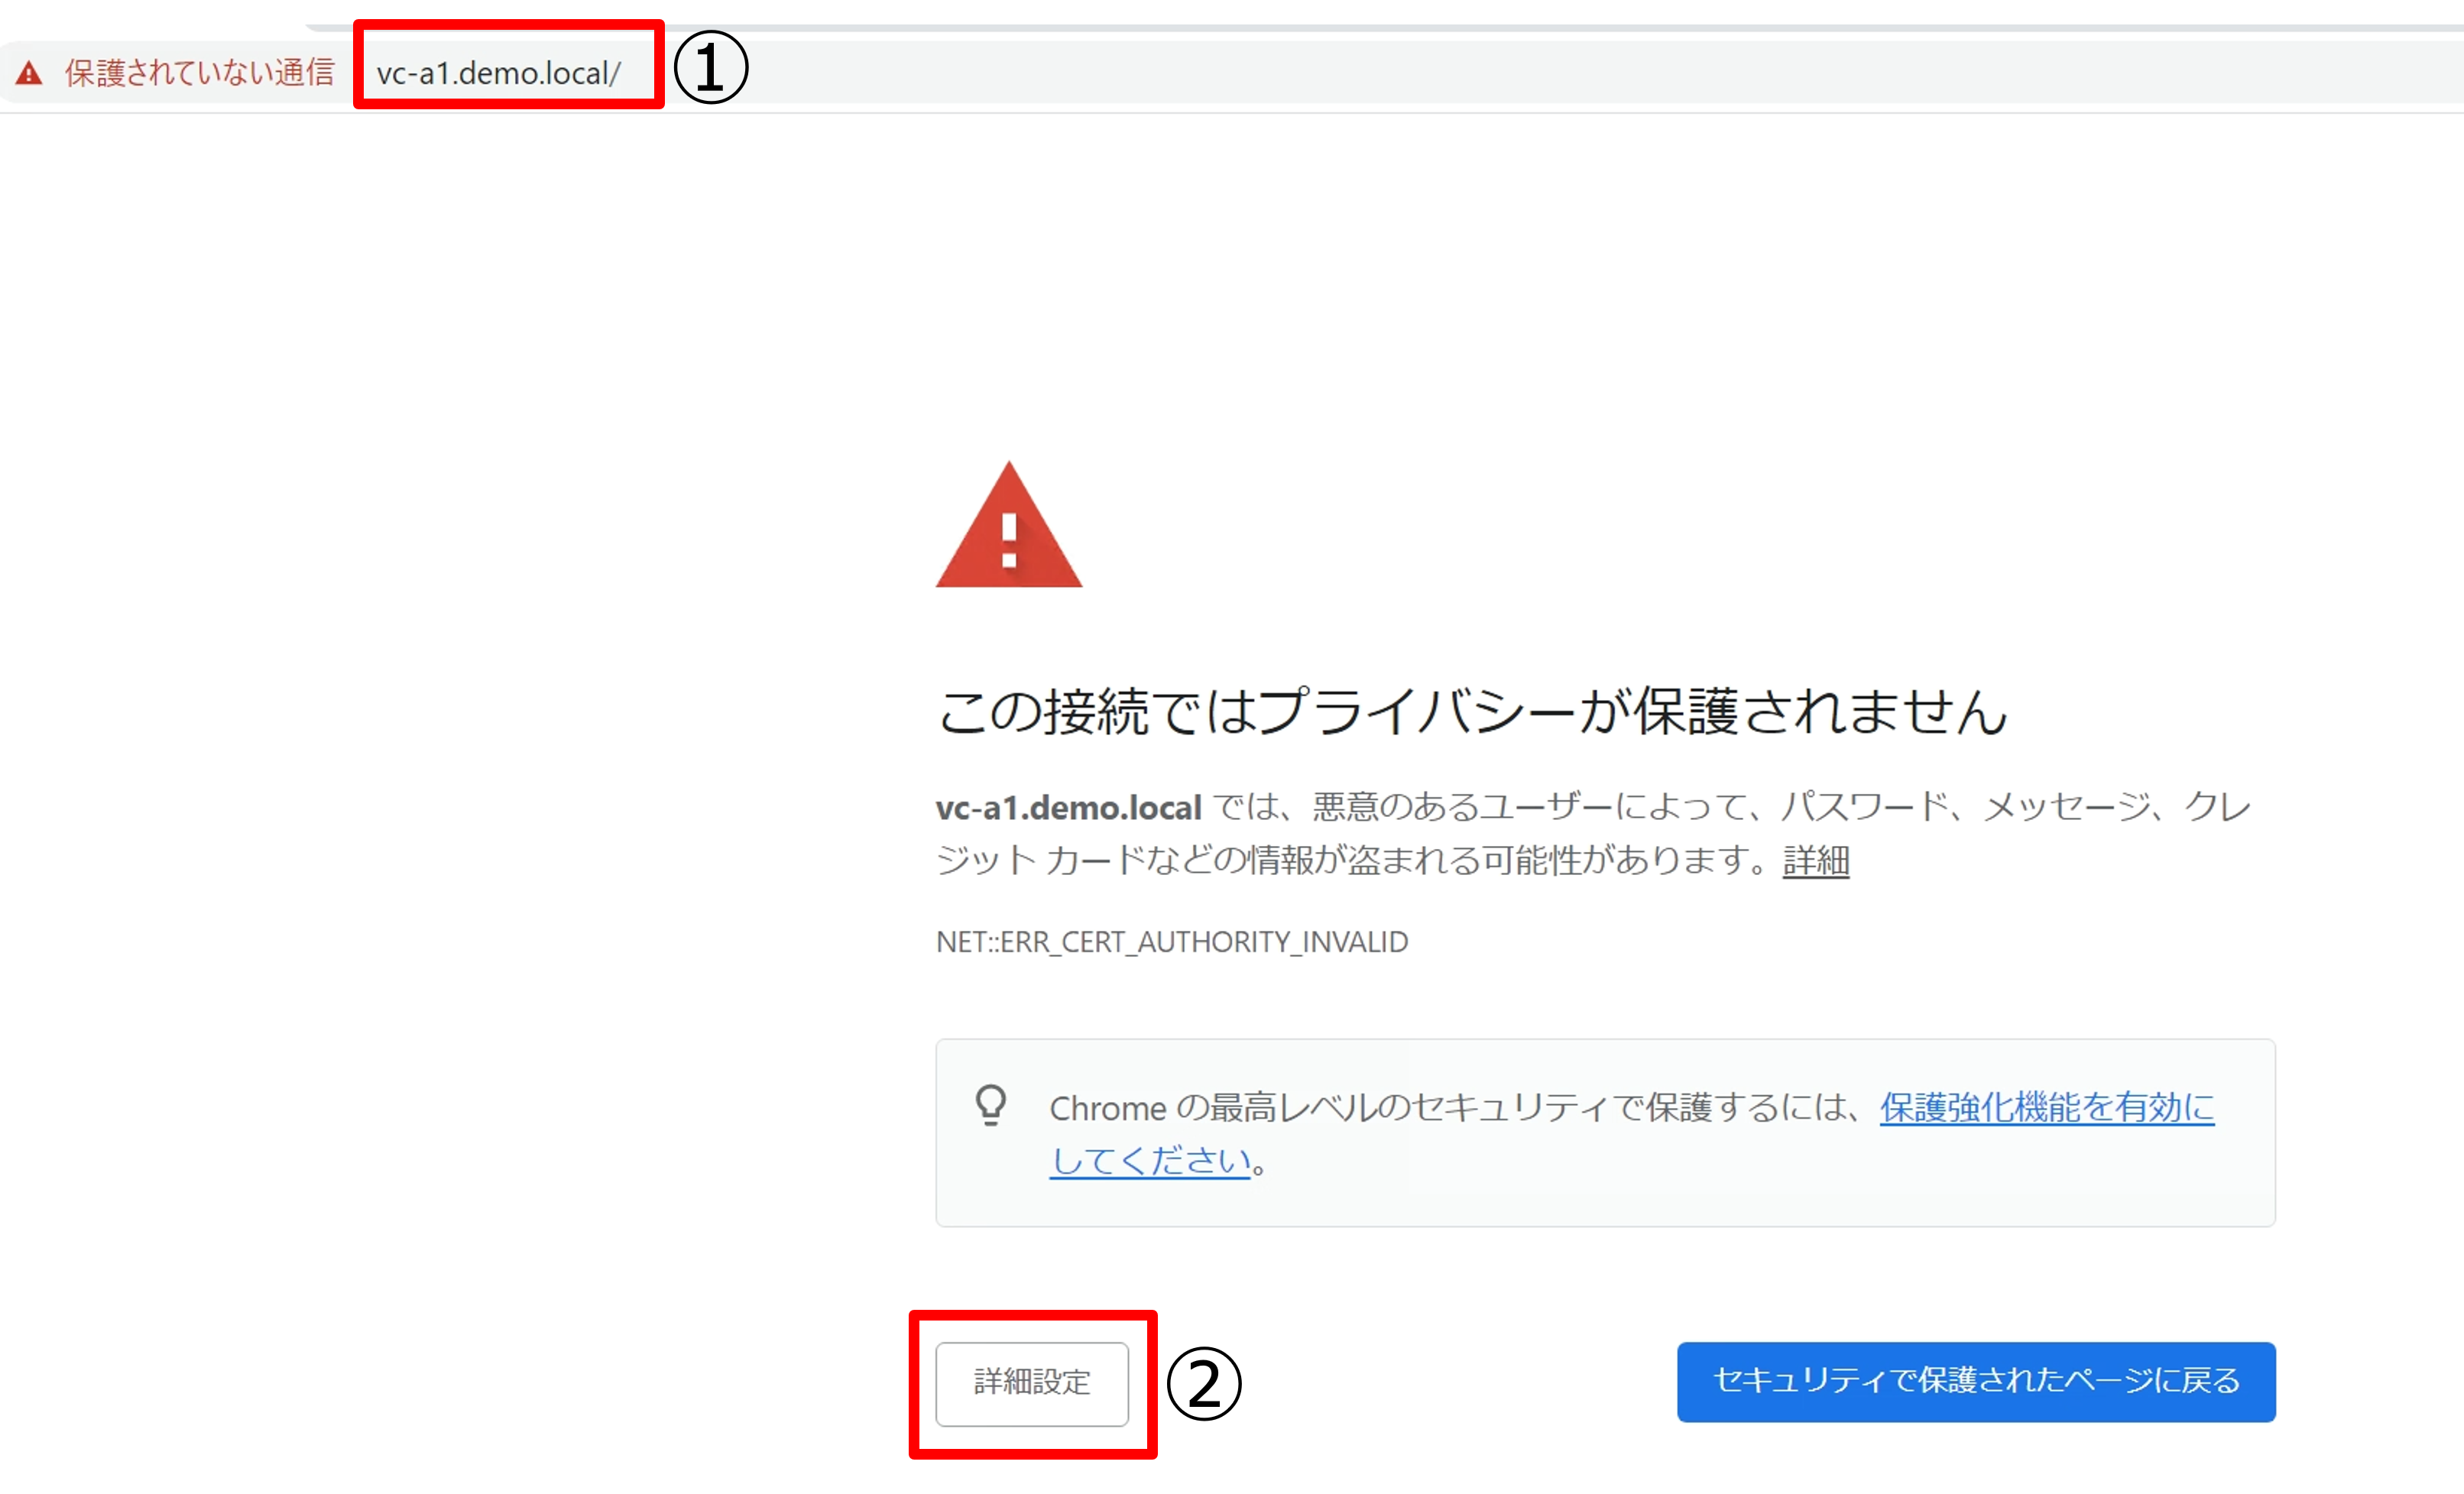This screenshot has height=1494, width=2464.
Task: Click bold vc-a1.demo.local in warning paragraph
Action: coord(1068,808)
